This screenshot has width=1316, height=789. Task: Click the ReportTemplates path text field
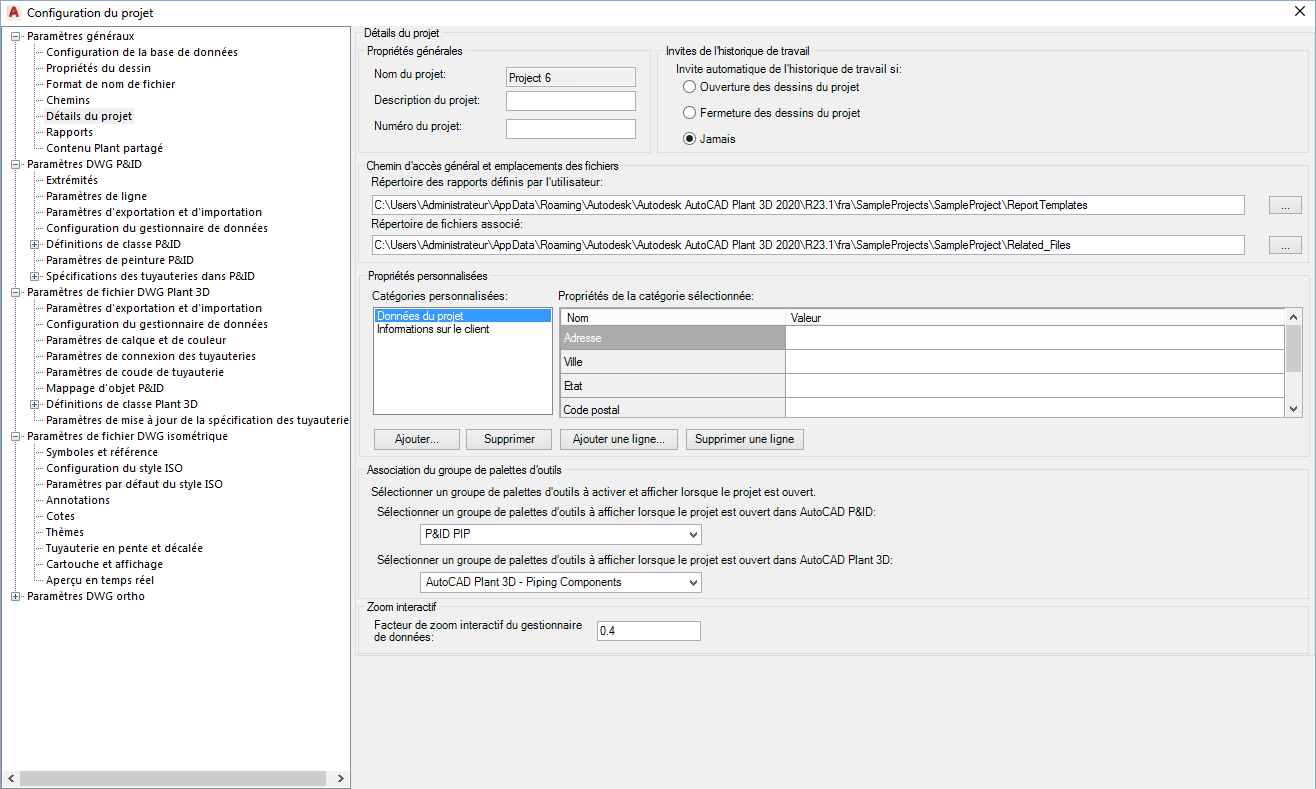[x=808, y=205]
